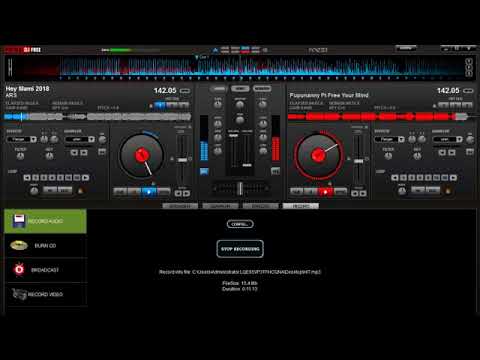Click the left deck Filter knob
This screenshot has width=480, height=360.
[x=21, y=156]
